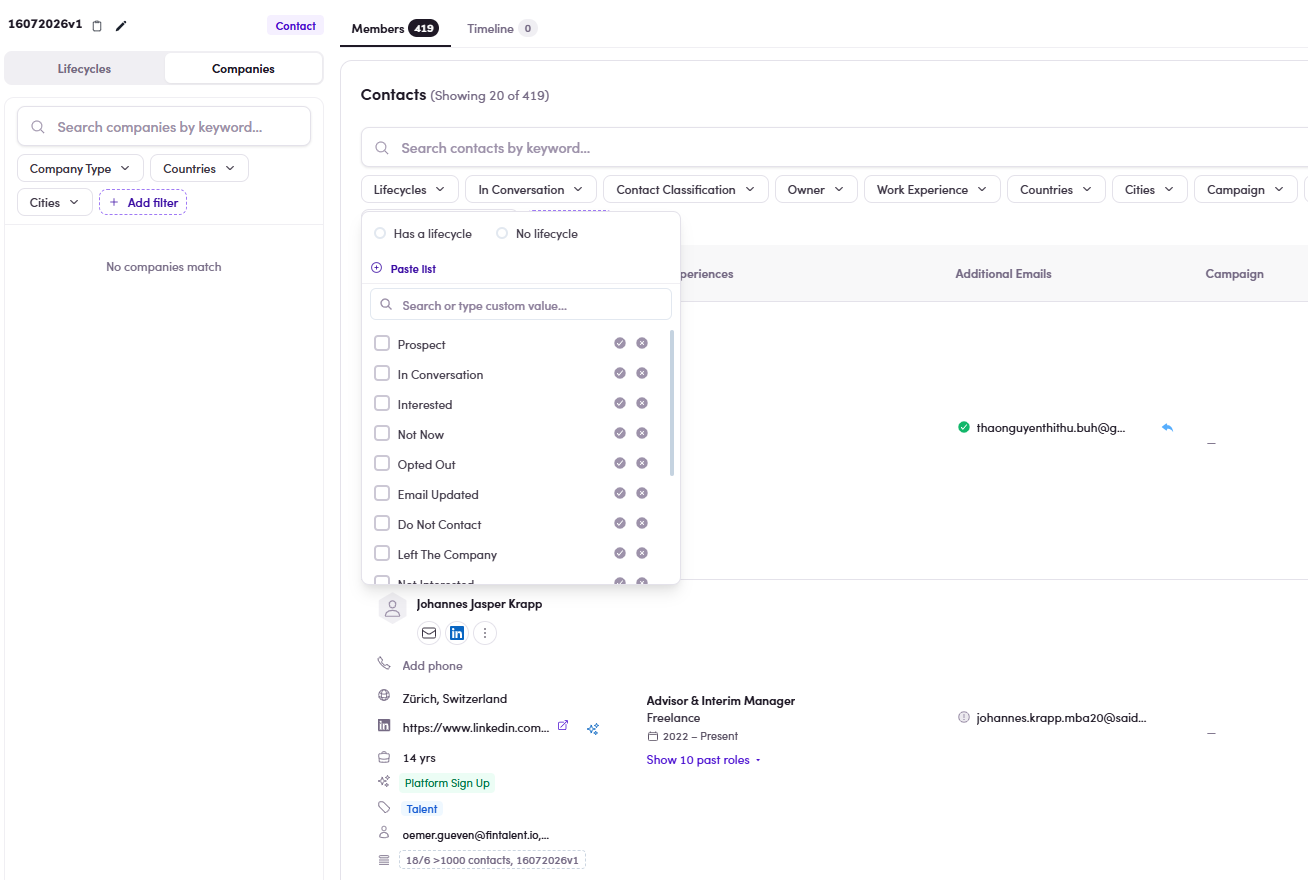Check the Not Now checkbox
This screenshot has height=880, width=1308.
click(382, 433)
